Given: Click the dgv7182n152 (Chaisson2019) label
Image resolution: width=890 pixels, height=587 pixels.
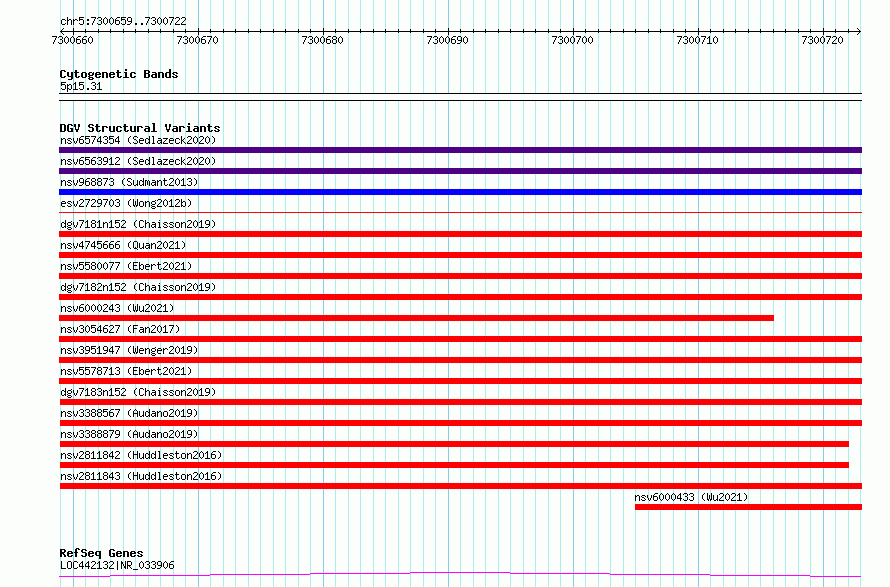Looking at the screenshot, I should 138,287.
